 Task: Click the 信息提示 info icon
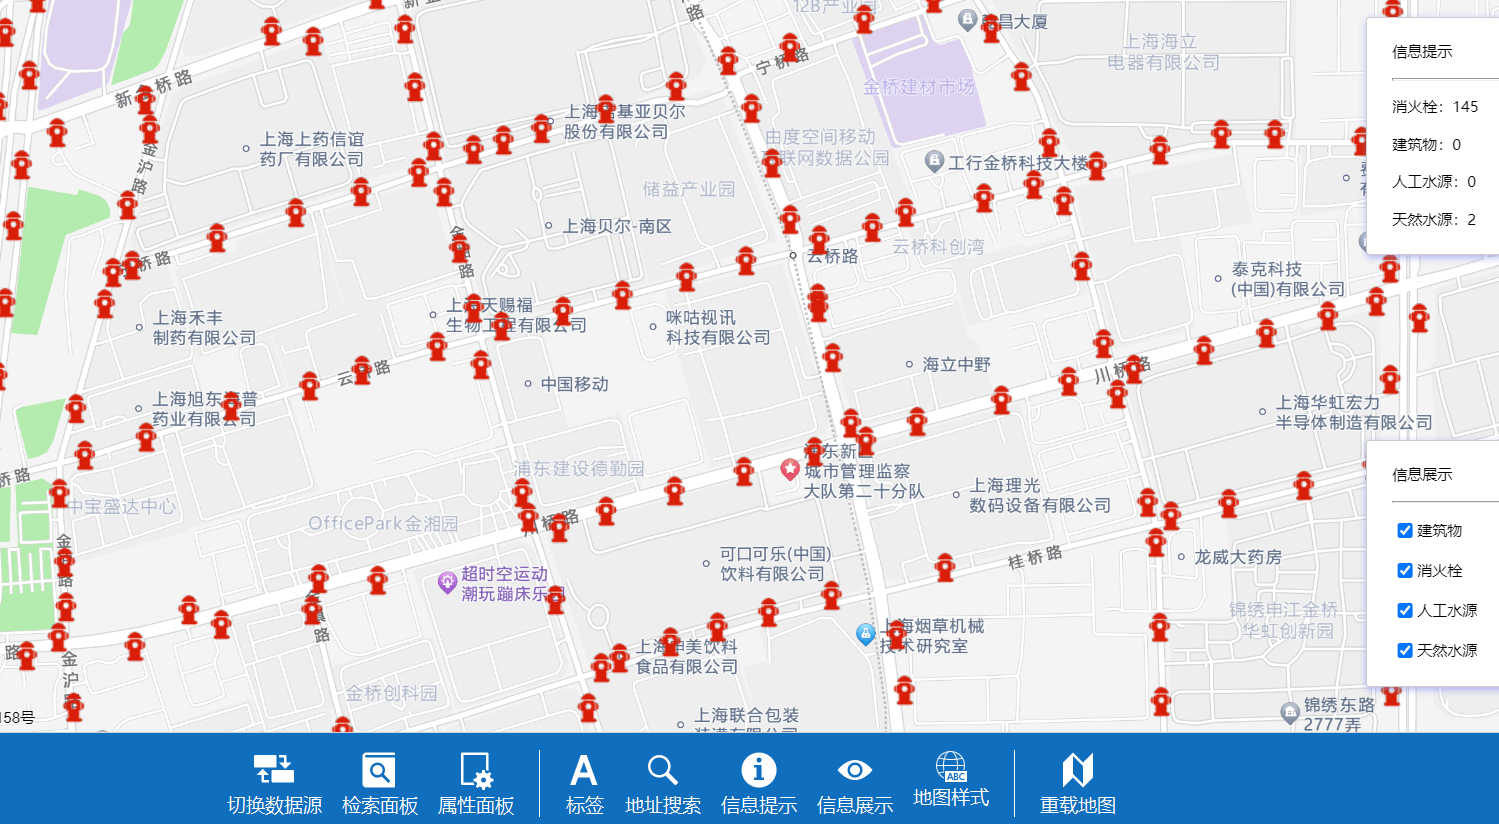coord(758,770)
